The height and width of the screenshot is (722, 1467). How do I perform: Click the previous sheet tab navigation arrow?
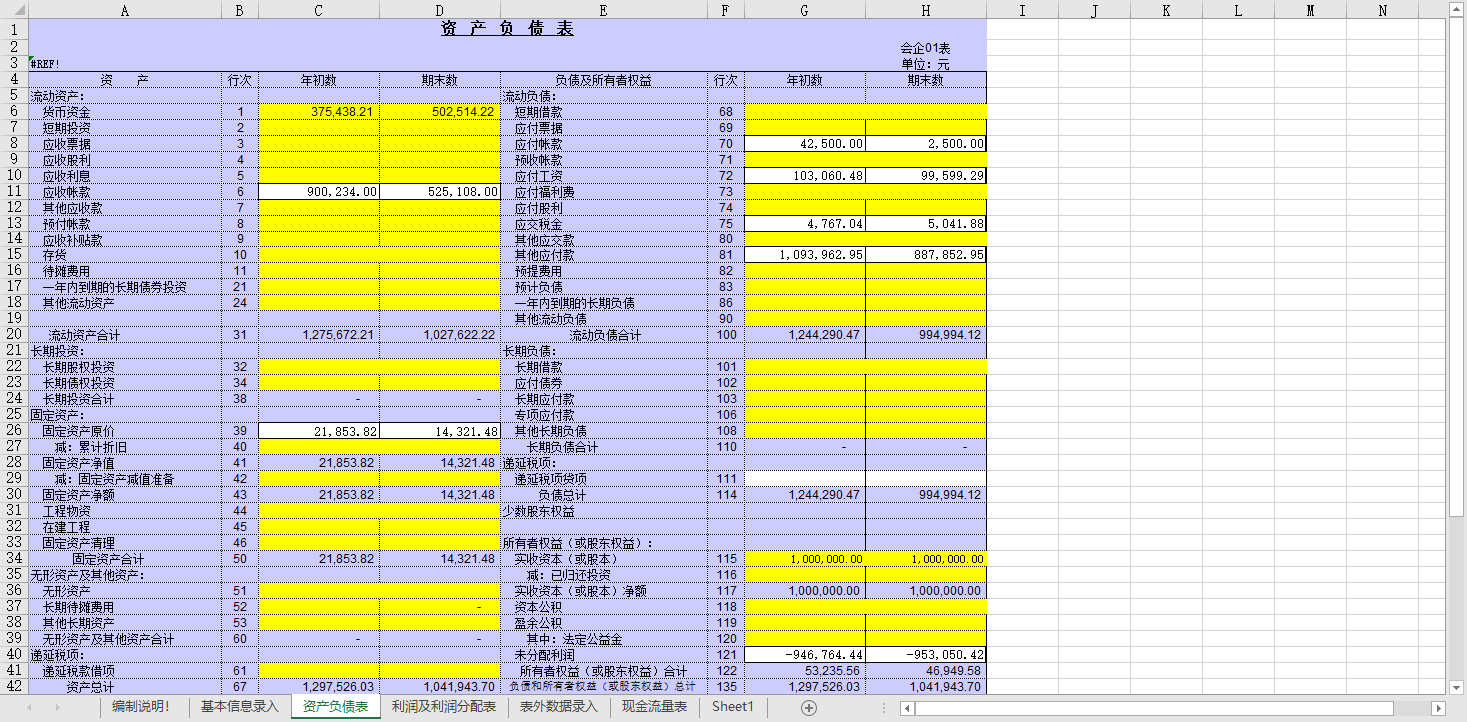(29, 708)
